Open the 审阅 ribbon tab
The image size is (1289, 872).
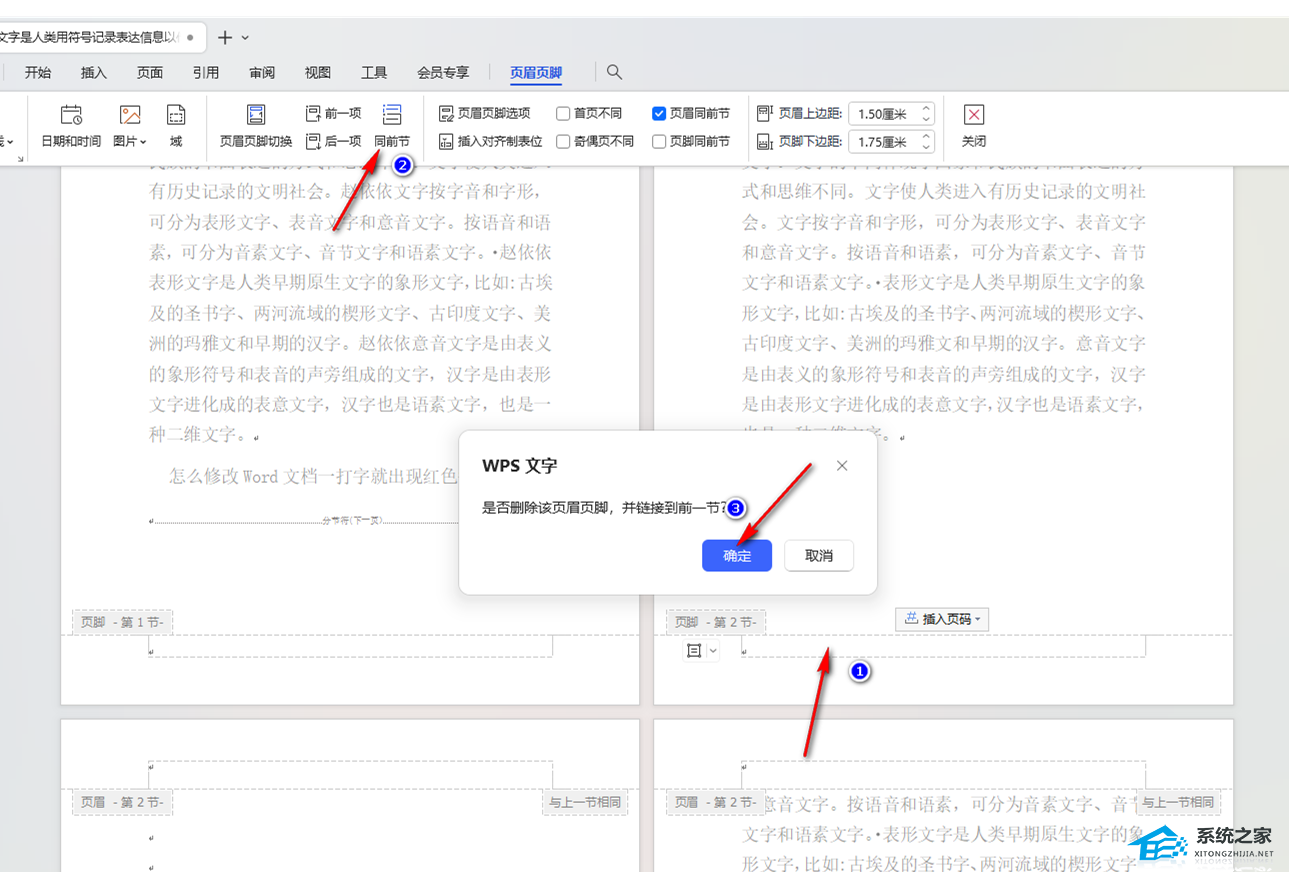click(x=262, y=72)
